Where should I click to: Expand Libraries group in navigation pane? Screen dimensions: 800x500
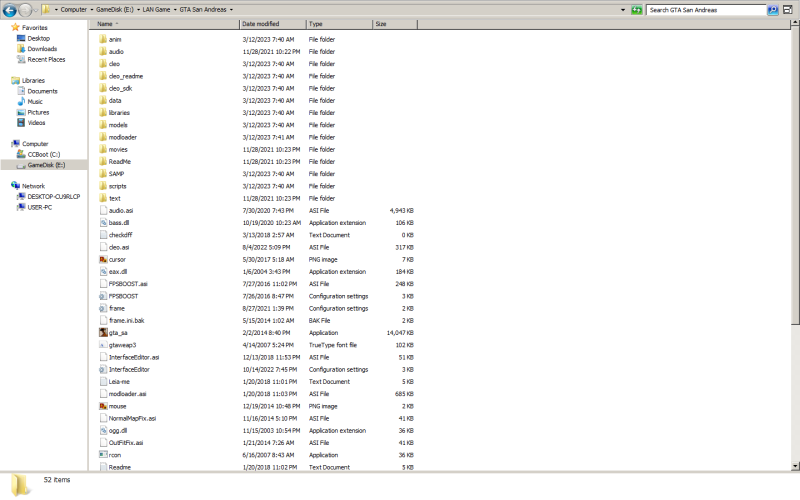click(33, 81)
